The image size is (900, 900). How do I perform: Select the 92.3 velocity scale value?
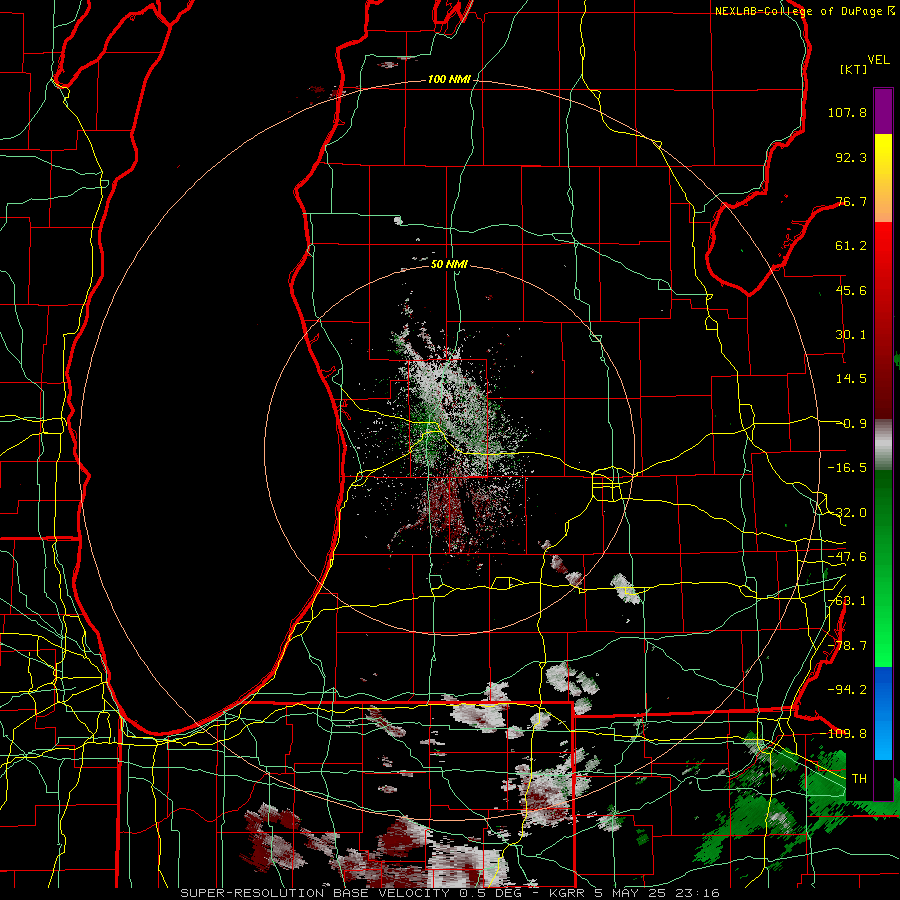coord(851,157)
